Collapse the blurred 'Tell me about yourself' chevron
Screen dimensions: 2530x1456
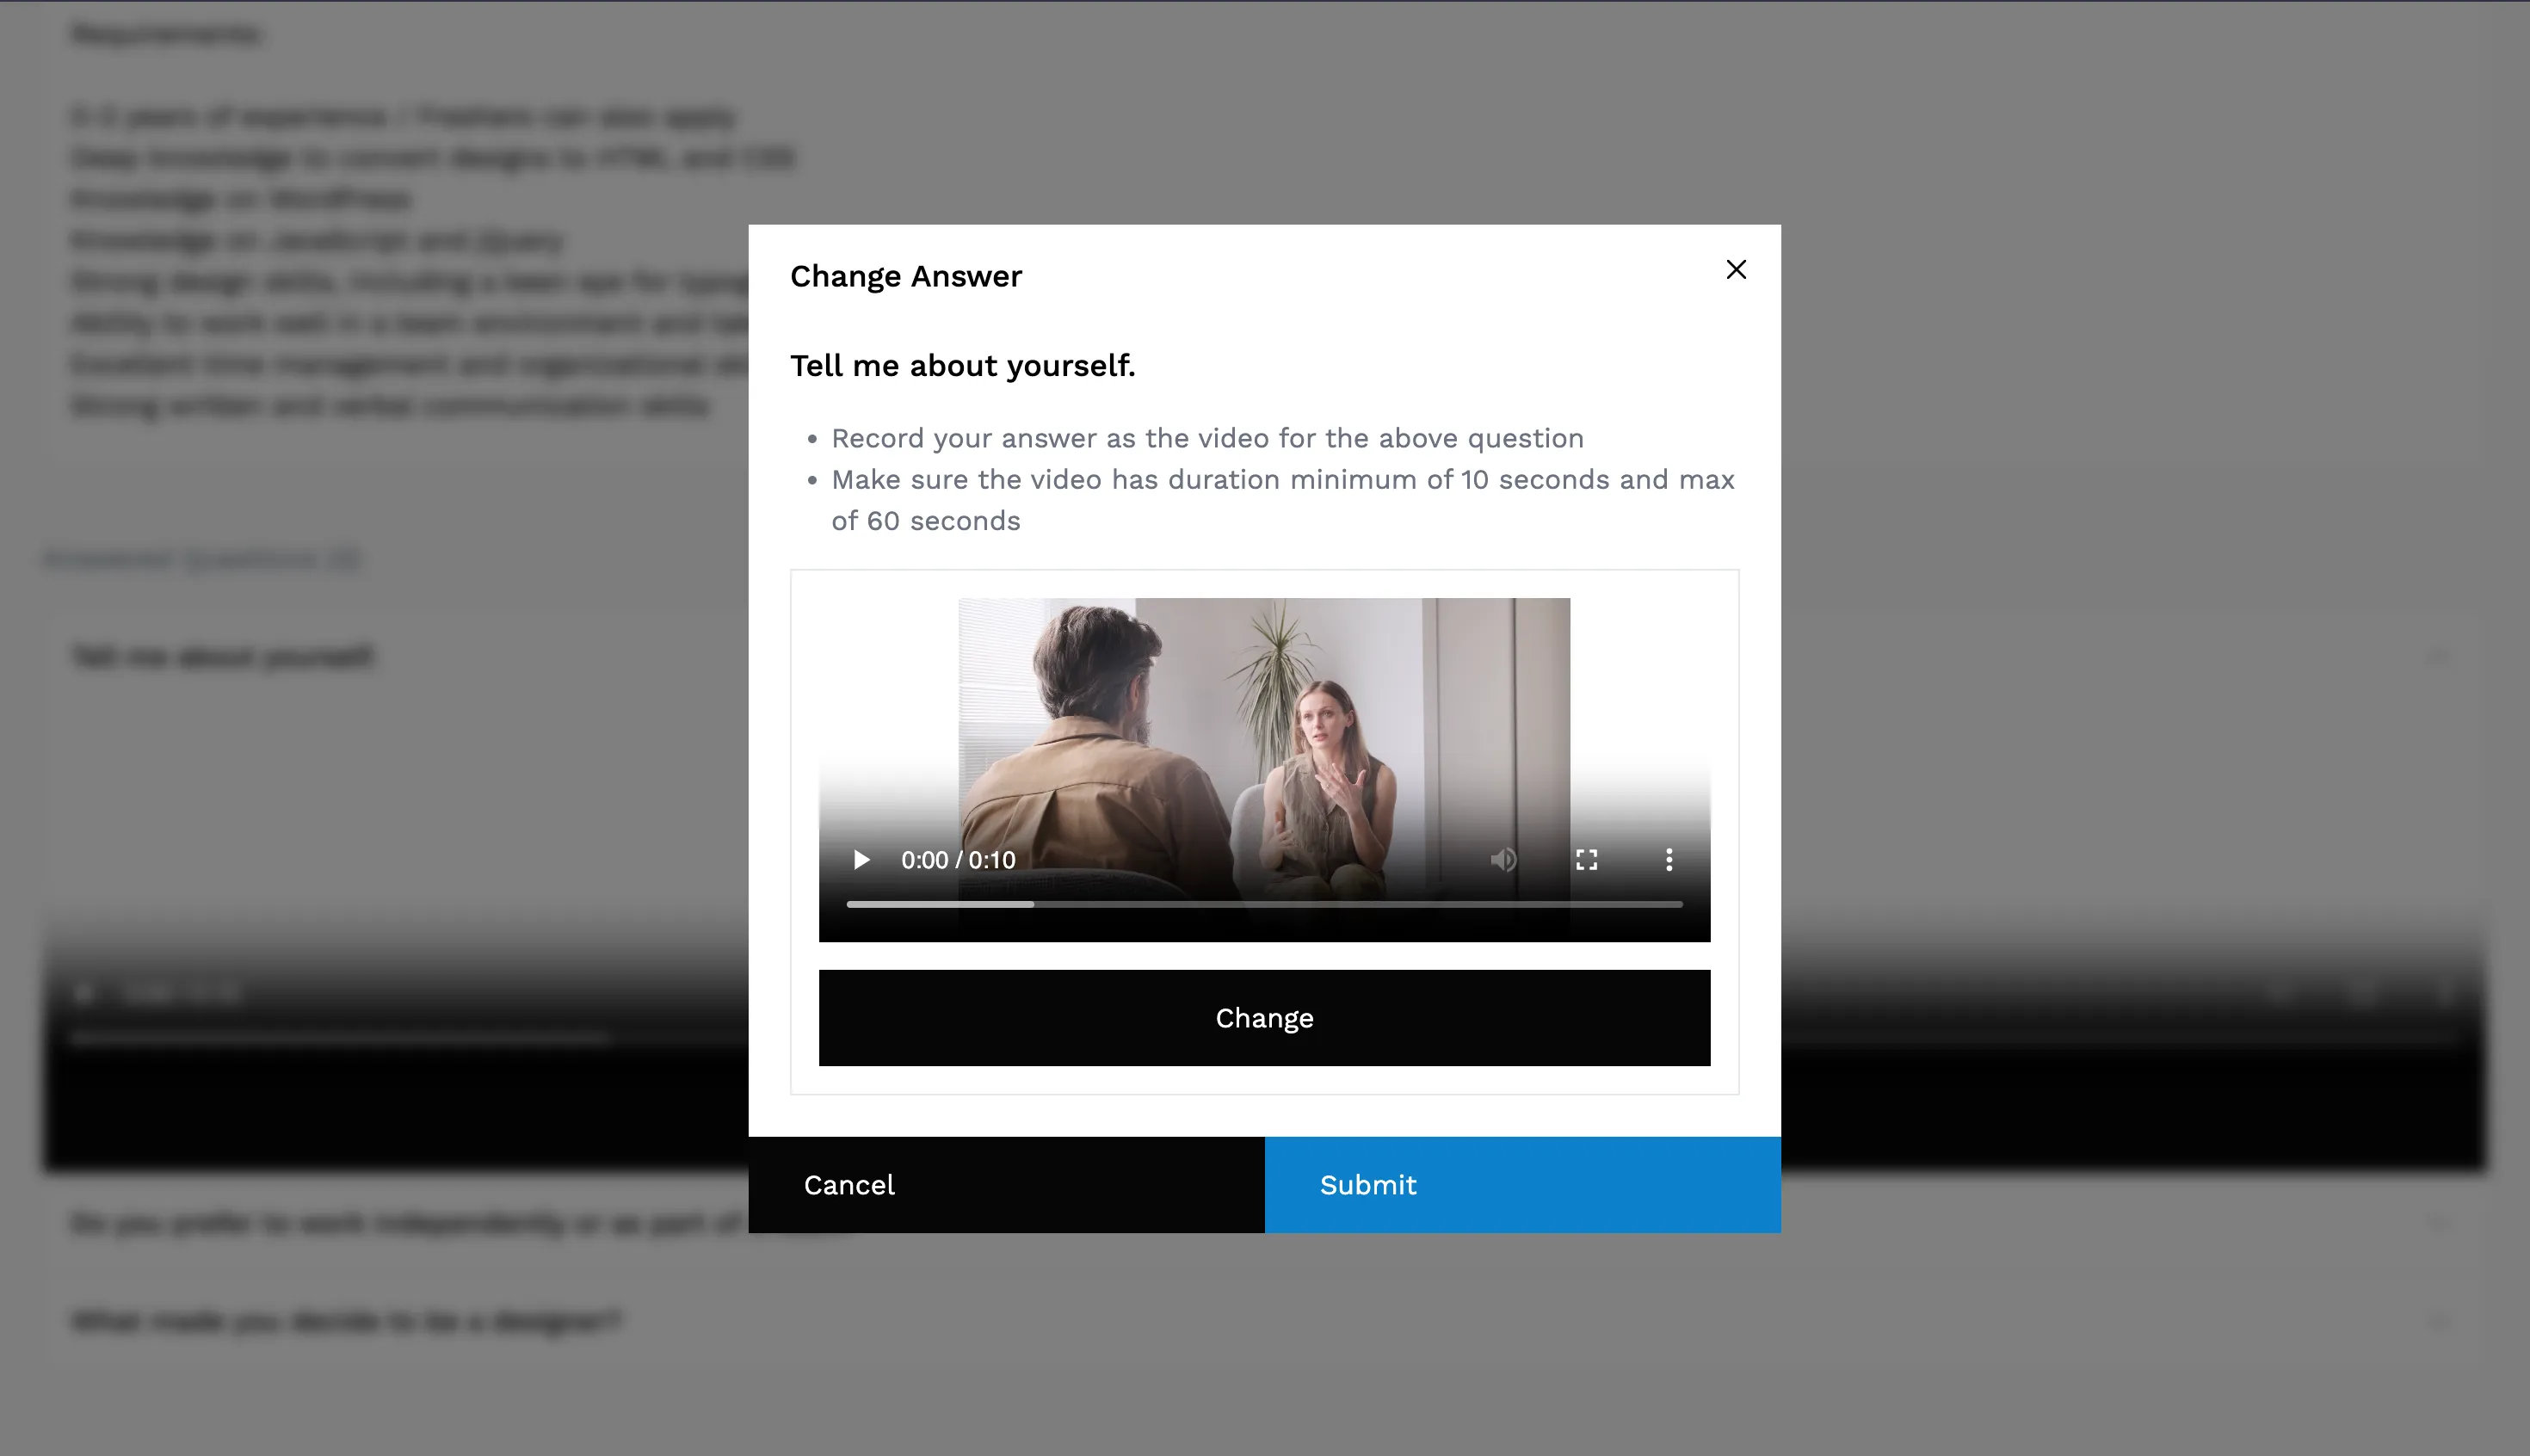point(2439,657)
